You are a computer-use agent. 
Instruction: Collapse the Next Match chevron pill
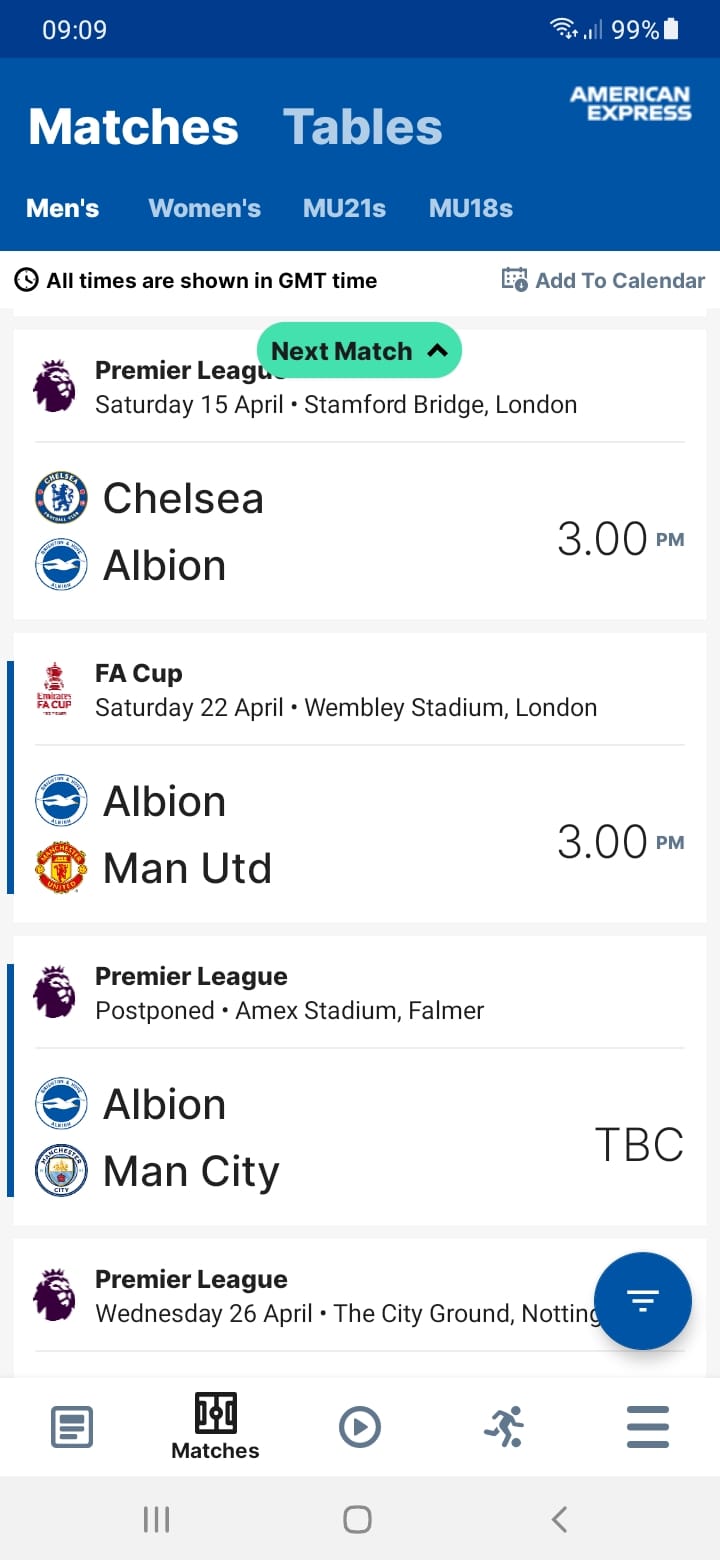tap(359, 351)
